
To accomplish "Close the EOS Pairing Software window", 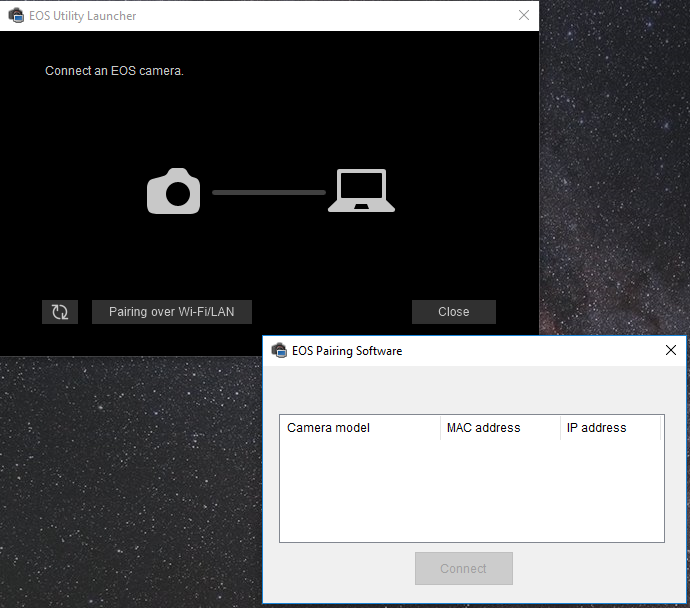I will [671, 351].
